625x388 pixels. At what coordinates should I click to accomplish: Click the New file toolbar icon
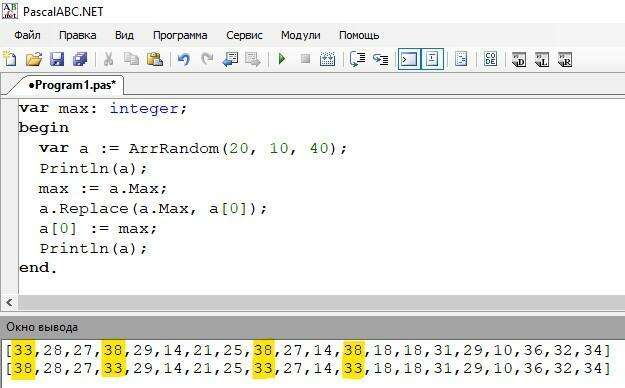pyautogui.click(x=10, y=59)
